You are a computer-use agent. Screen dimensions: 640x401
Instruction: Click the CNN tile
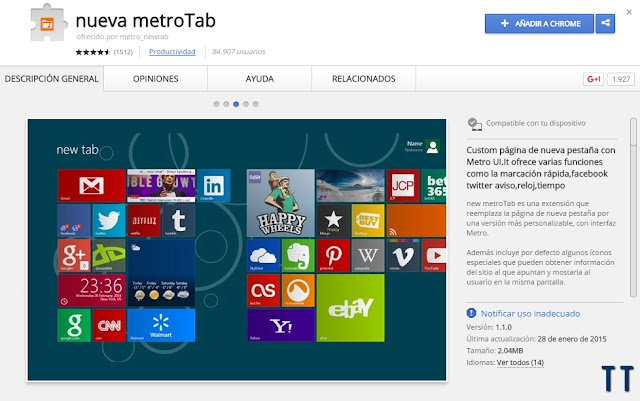(x=109, y=325)
